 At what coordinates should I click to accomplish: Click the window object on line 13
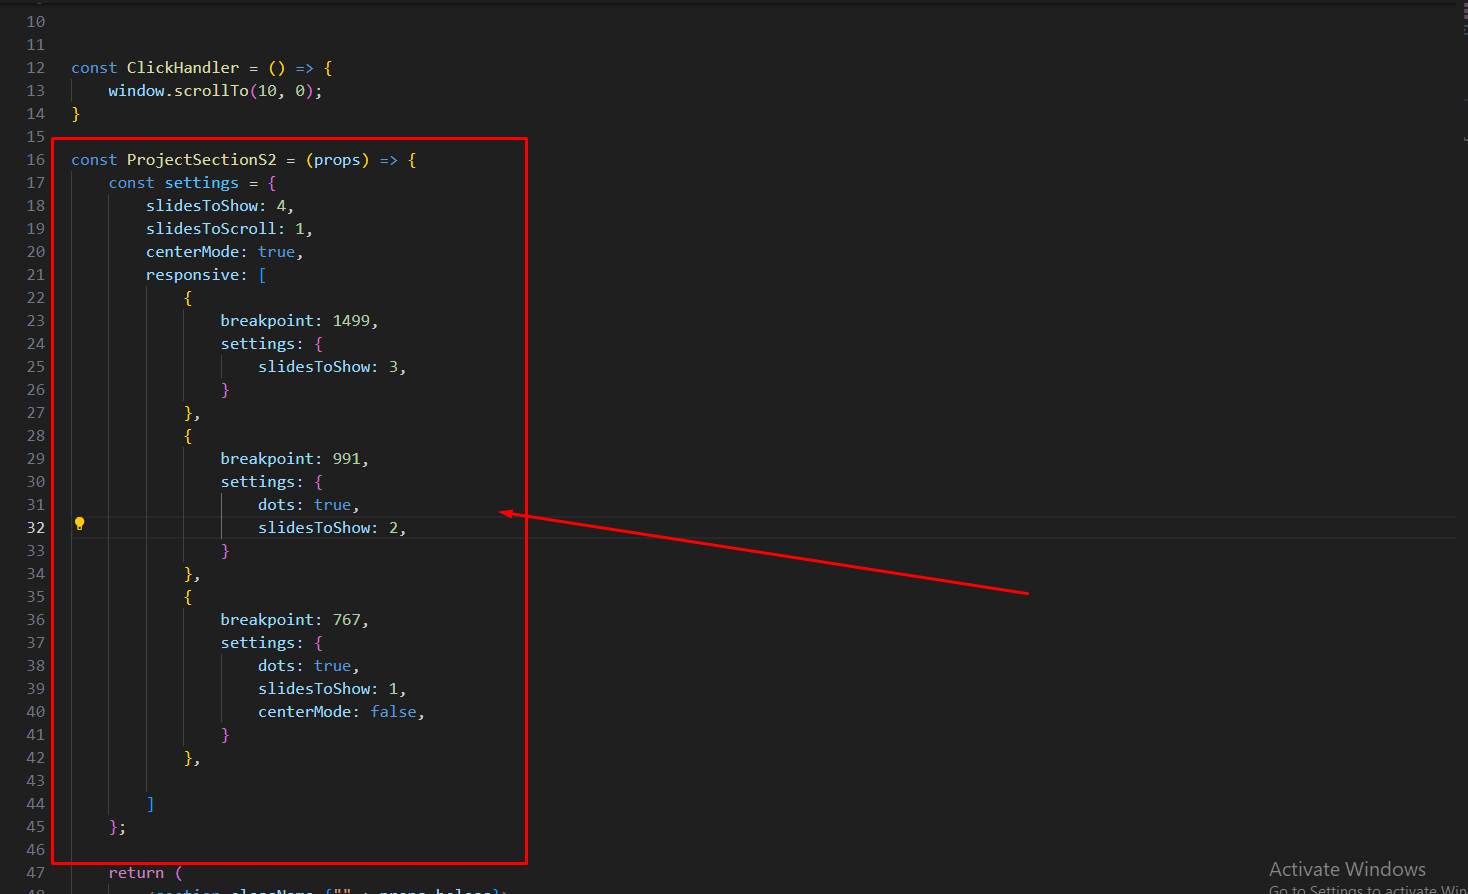coord(136,91)
